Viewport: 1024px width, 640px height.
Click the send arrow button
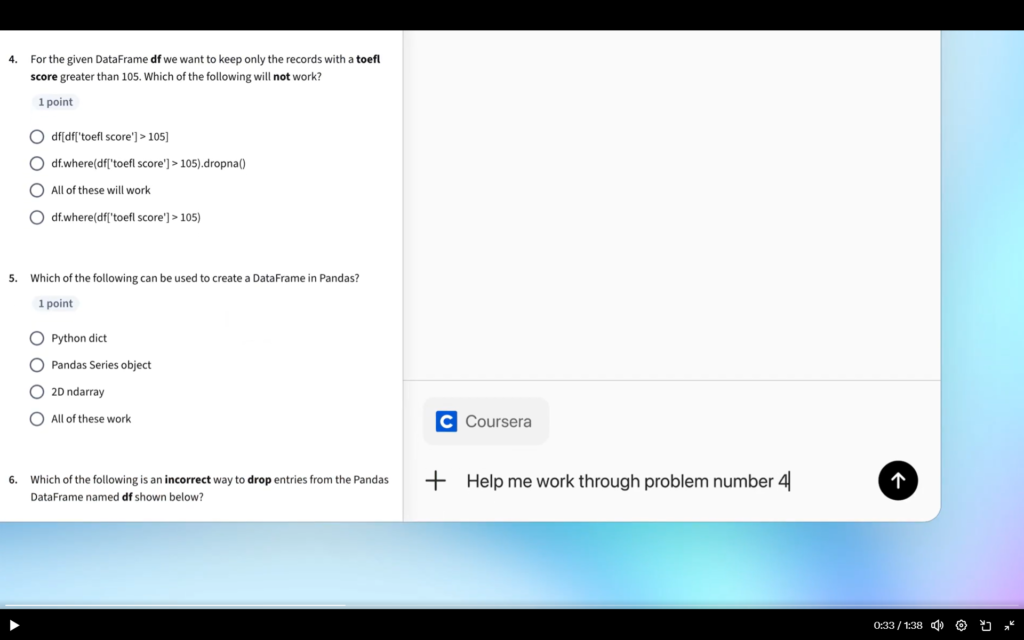click(x=897, y=481)
